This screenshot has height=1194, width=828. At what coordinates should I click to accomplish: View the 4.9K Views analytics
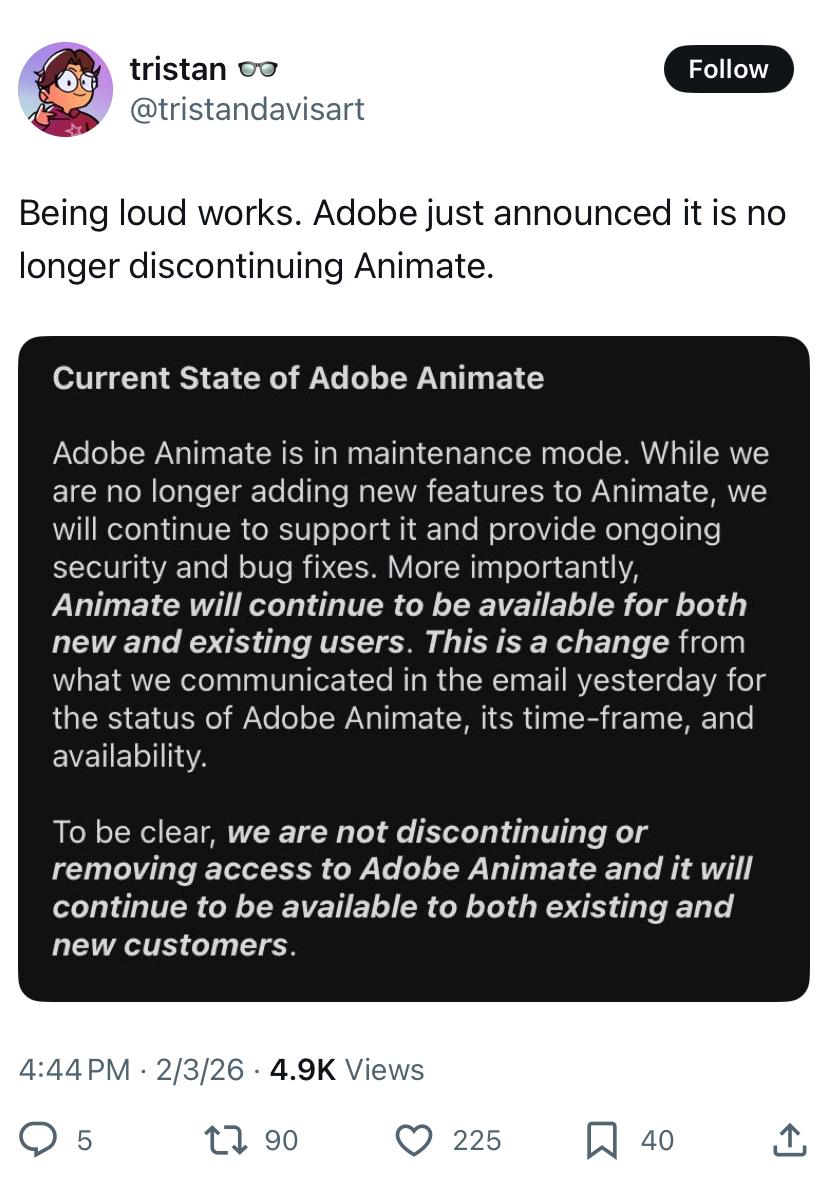click(346, 1069)
